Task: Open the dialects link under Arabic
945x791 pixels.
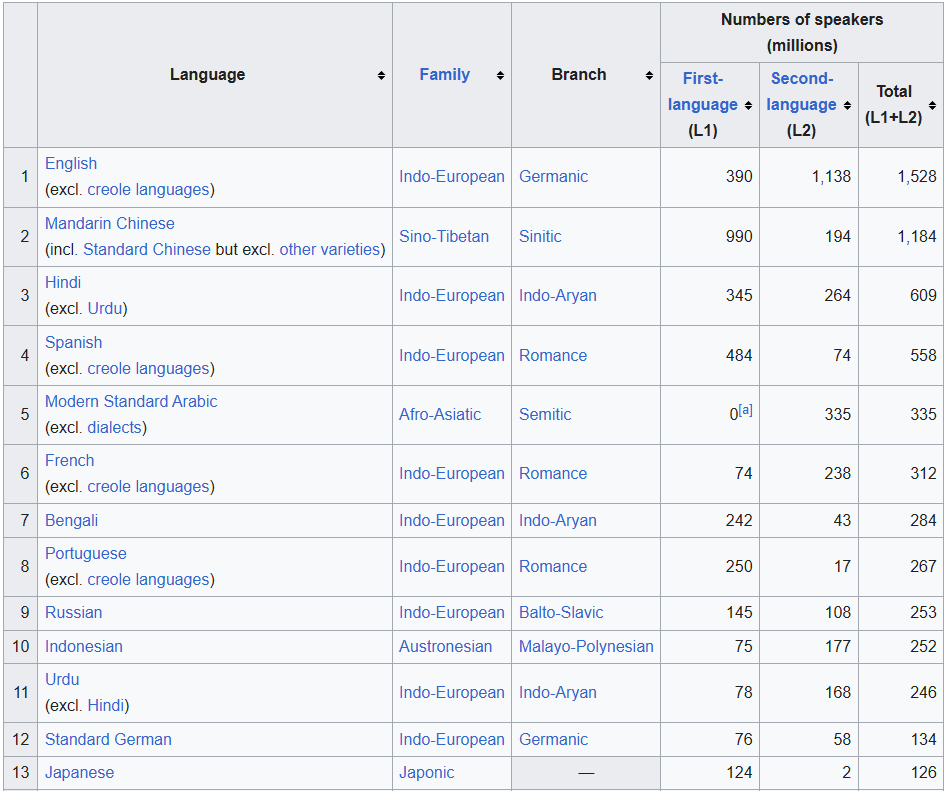Action: click(115, 427)
